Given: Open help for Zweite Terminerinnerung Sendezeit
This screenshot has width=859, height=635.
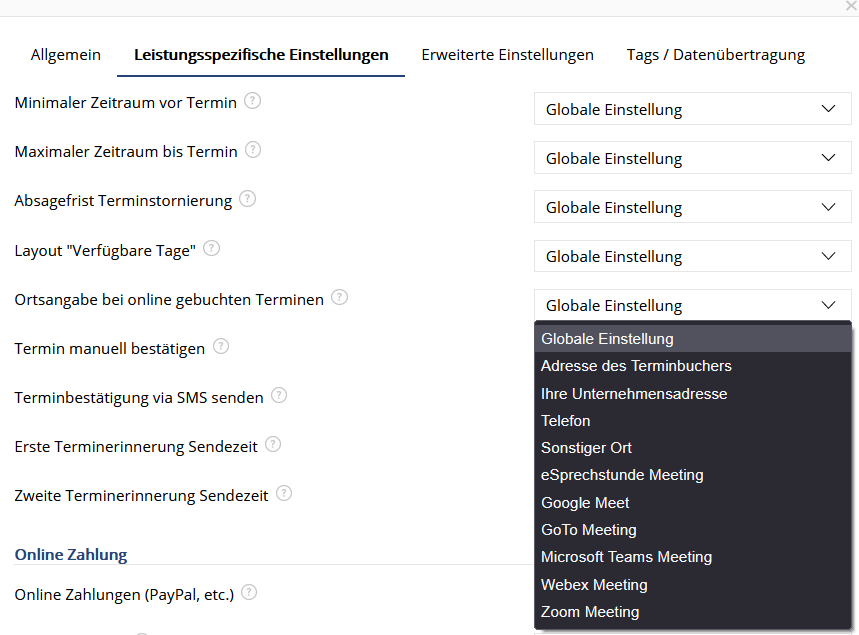Looking at the screenshot, I should [x=284, y=493].
